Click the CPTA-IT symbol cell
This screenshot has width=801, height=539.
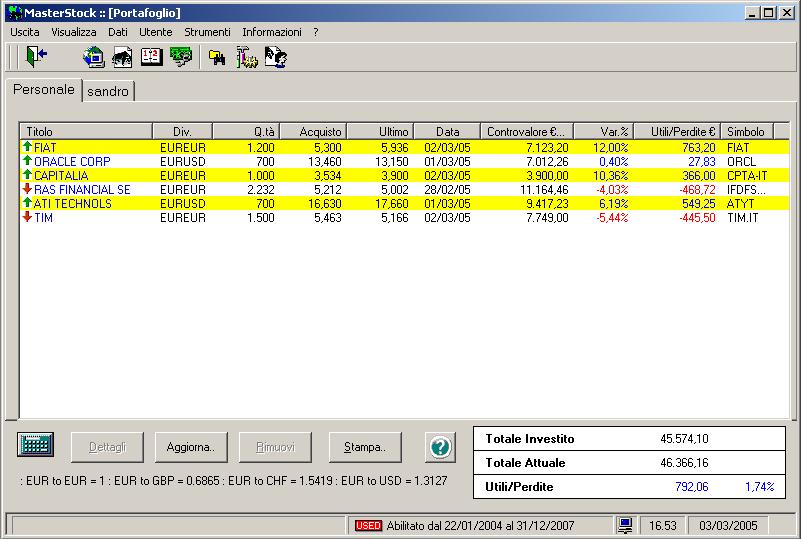coord(747,175)
